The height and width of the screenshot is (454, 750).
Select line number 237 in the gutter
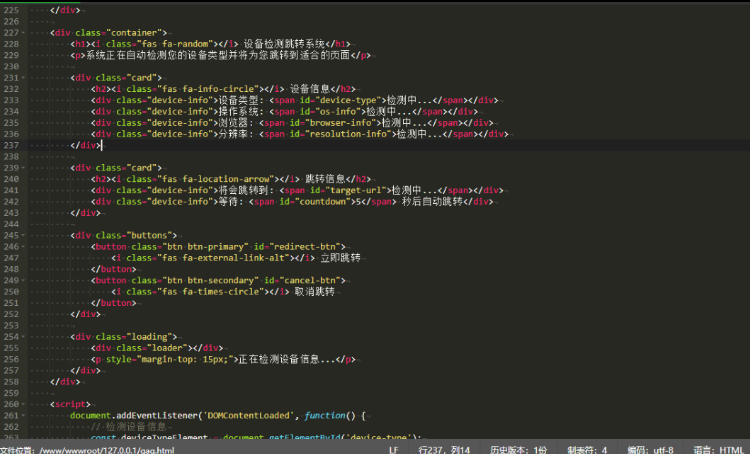(x=11, y=145)
